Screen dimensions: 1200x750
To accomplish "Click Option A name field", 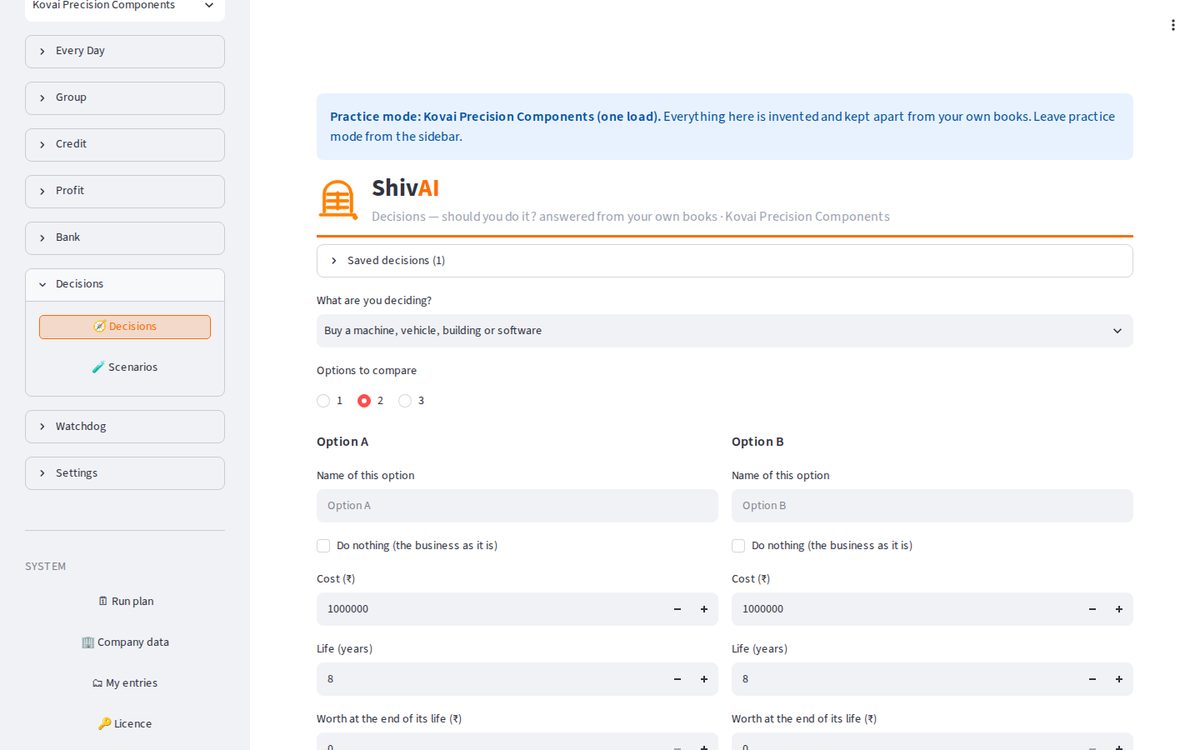I will [x=517, y=506].
